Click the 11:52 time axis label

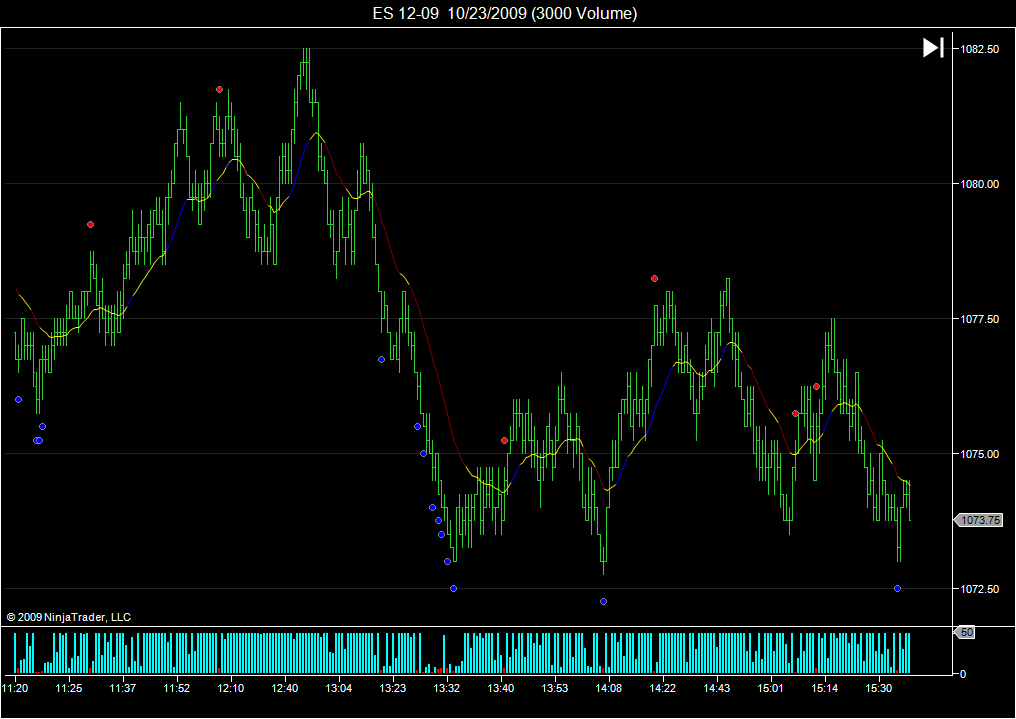click(176, 688)
